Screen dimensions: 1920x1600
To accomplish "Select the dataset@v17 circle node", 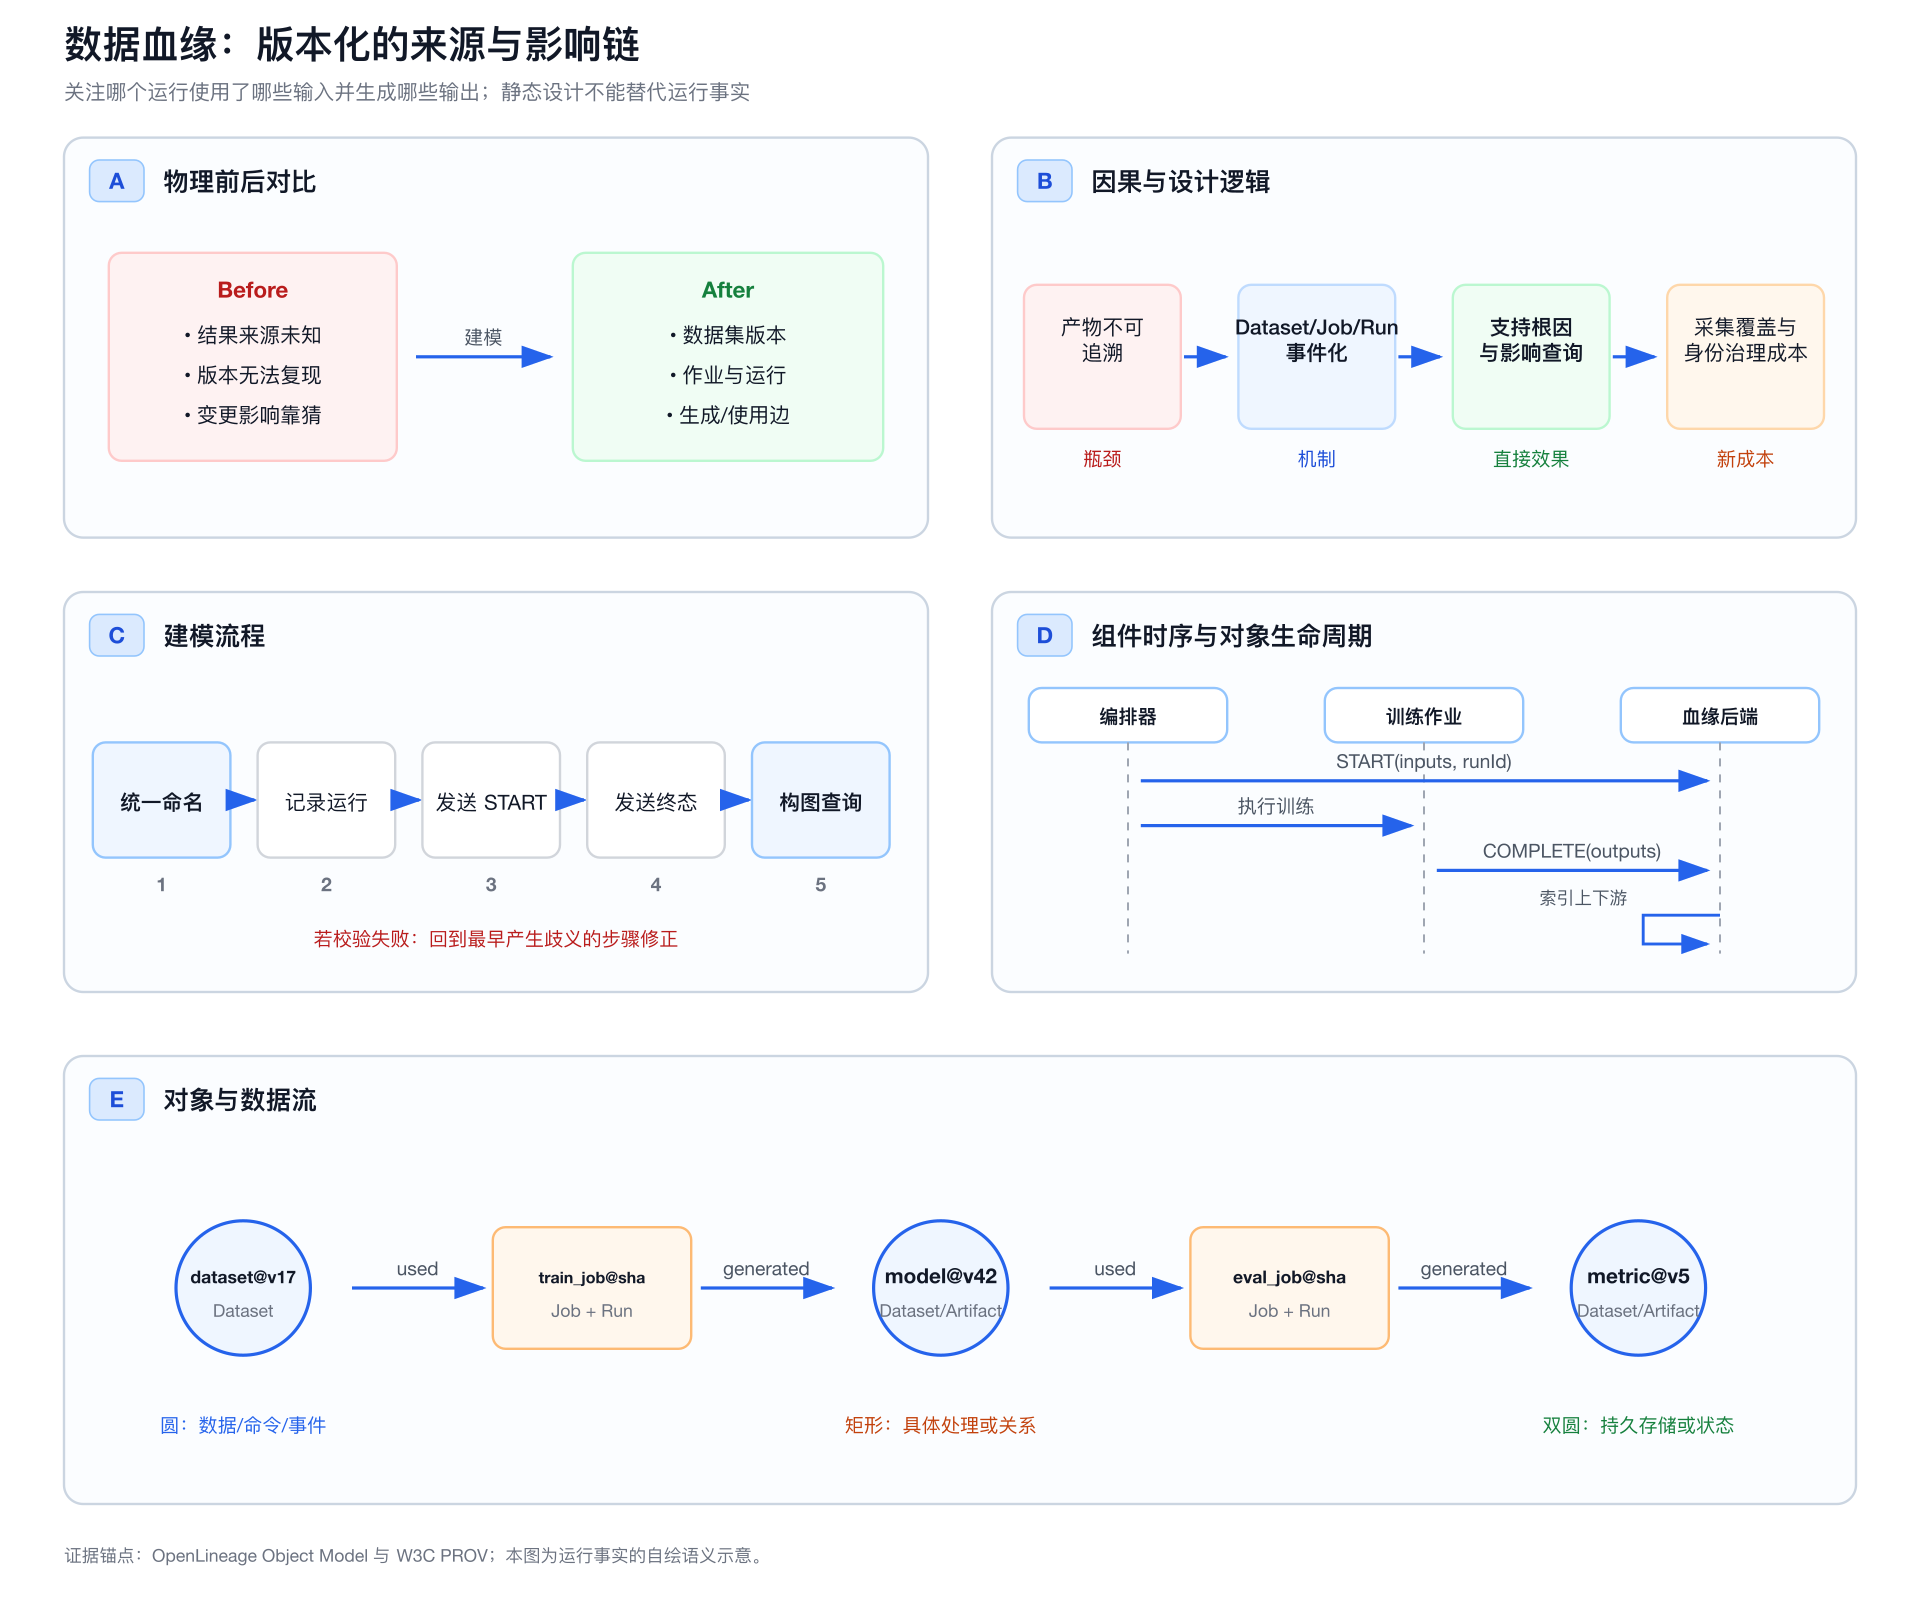I will [243, 1288].
